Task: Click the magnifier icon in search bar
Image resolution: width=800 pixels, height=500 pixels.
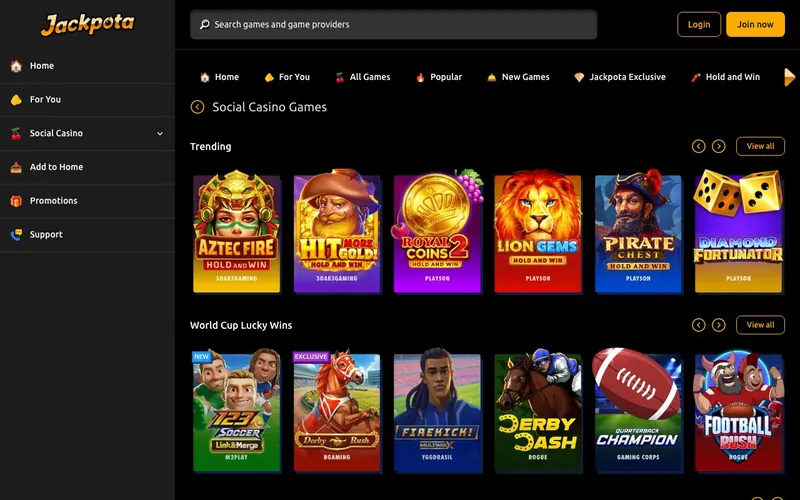Action: click(x=205, y=24)
